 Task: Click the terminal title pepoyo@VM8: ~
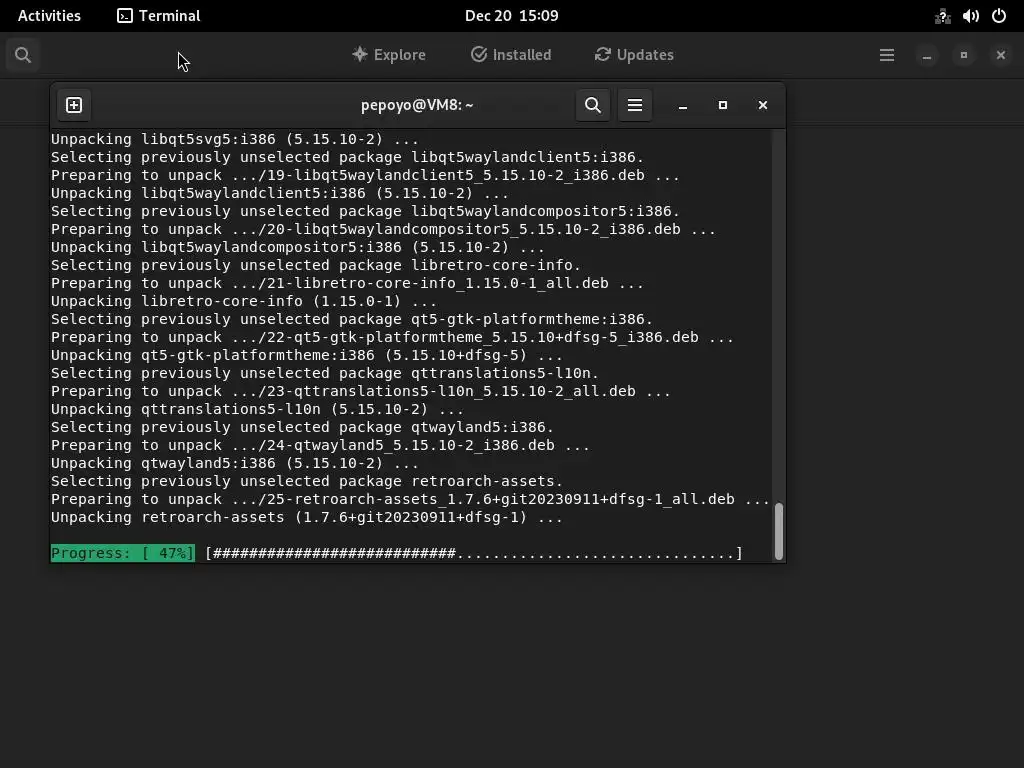pos(417,105)
